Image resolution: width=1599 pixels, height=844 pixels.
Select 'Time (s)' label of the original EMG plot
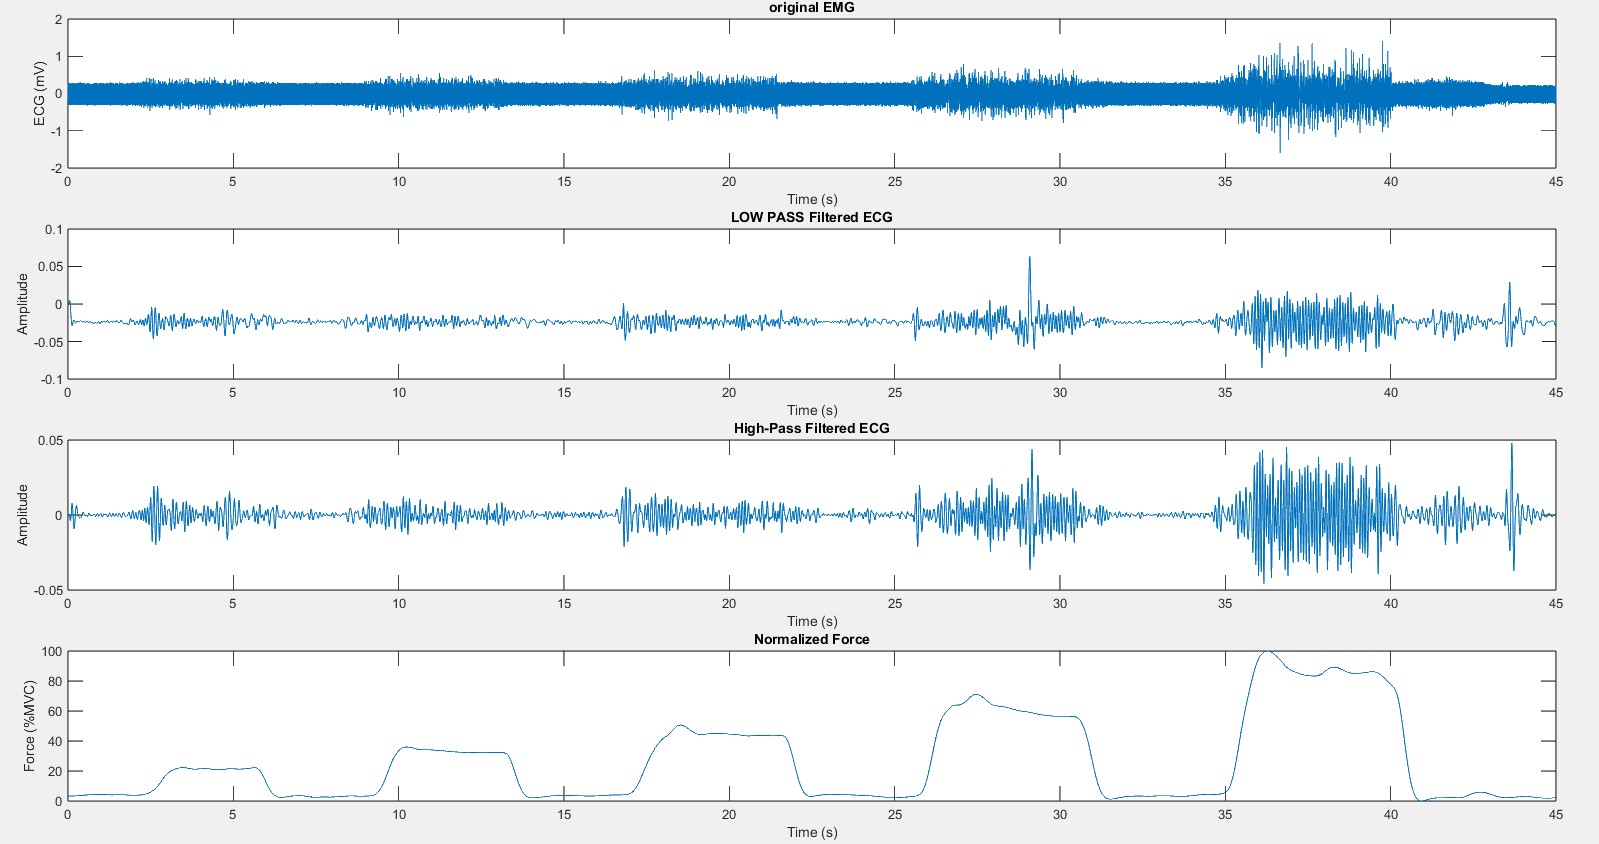click(812, 199)
